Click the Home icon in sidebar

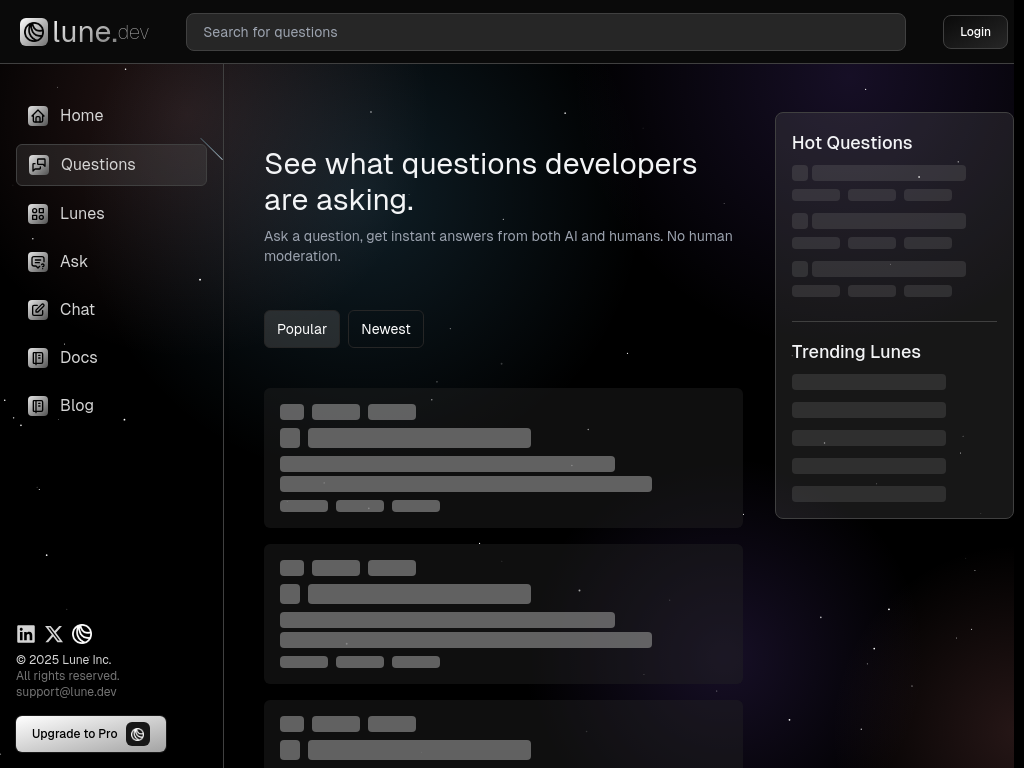pos(38,116)
